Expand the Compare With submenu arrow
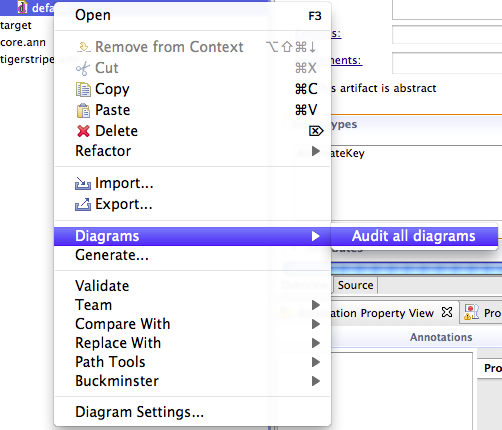The width and height of the screenshot is (502, 430). tap(315, 324)
